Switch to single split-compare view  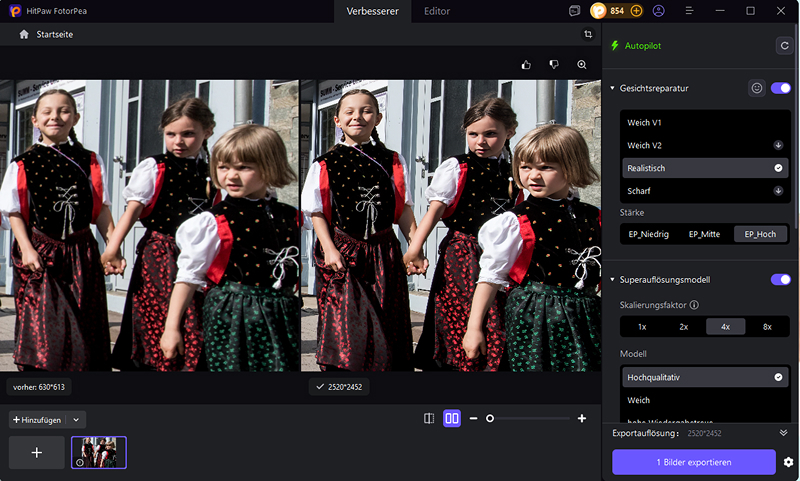429,419
